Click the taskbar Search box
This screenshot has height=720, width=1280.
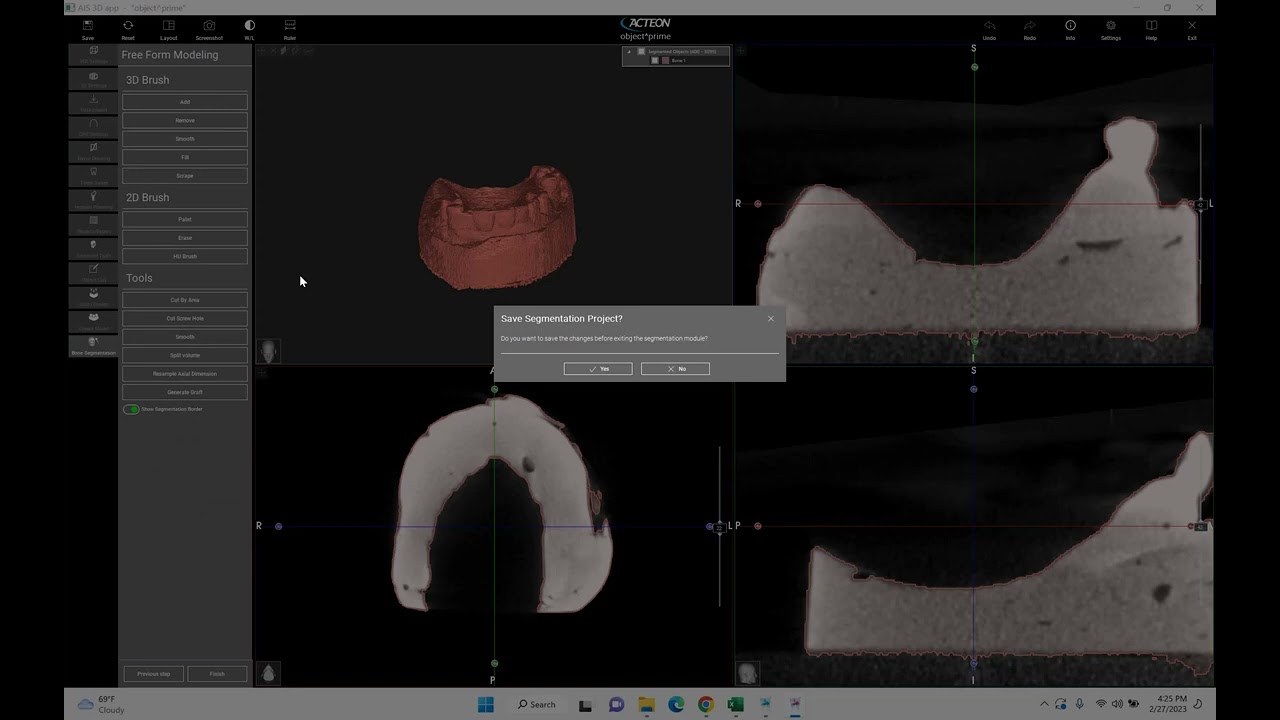536,704
